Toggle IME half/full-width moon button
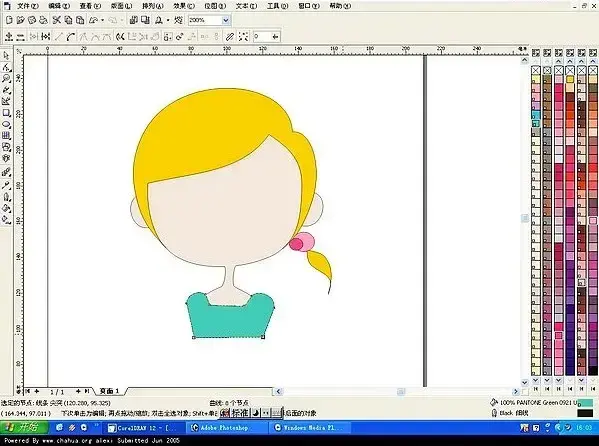 [256, 413]
